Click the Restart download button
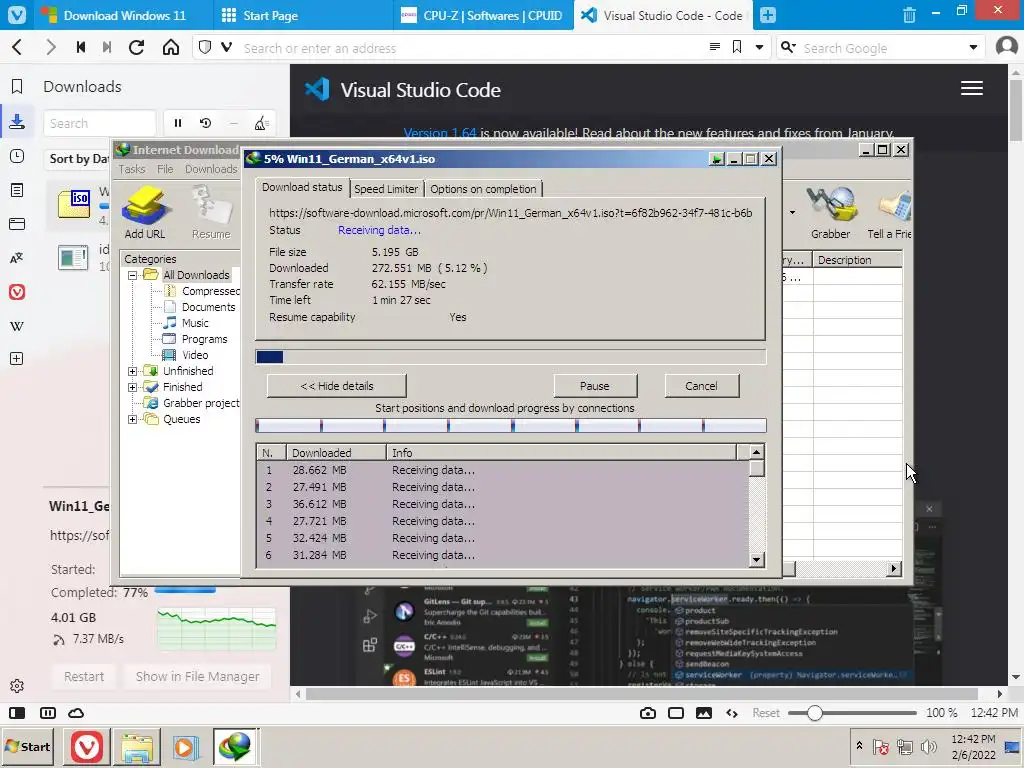 (x=84, y=677)
